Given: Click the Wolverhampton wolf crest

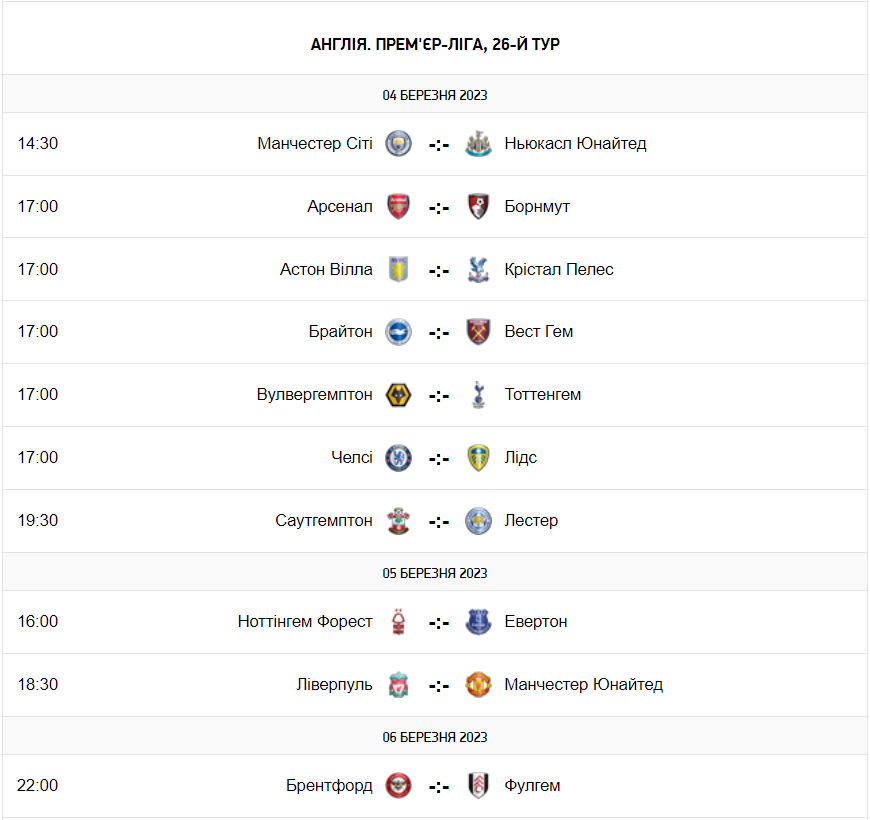Looking at the screenshot, I should (x=399, y=395).
